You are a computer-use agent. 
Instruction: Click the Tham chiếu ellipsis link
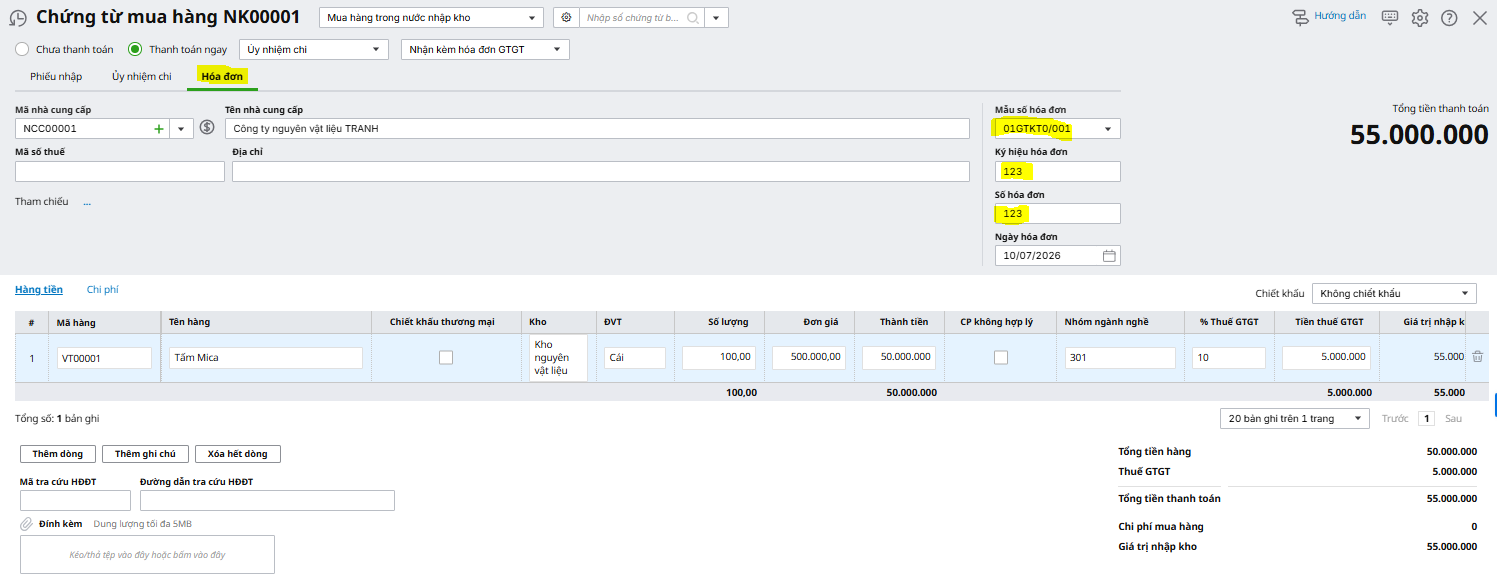click(87, 202)
